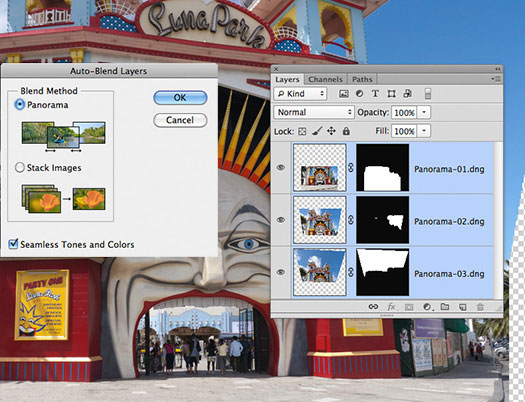
Task: Click the pixel layer filter icon
Action: coord(344,94)
